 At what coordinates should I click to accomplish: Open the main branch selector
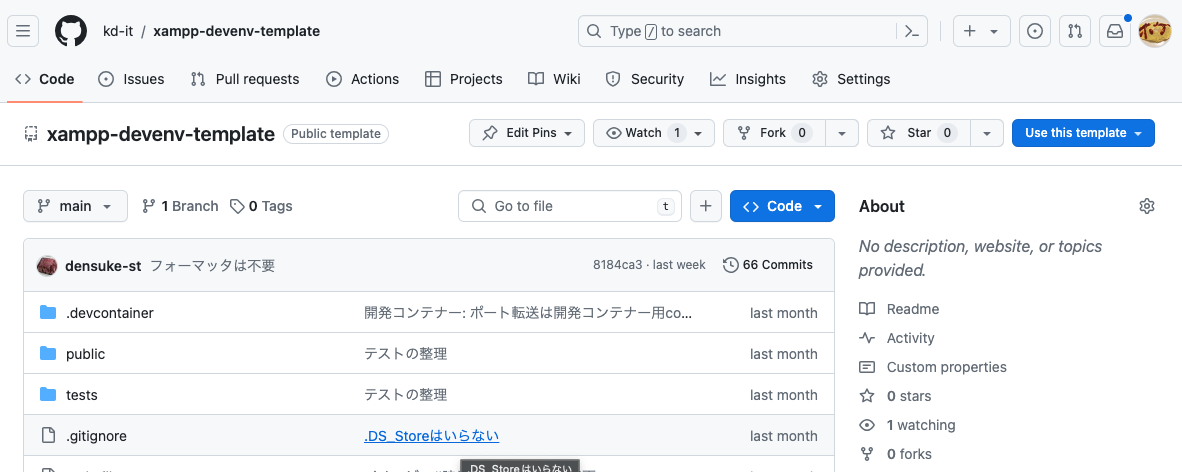pos(75,206)
